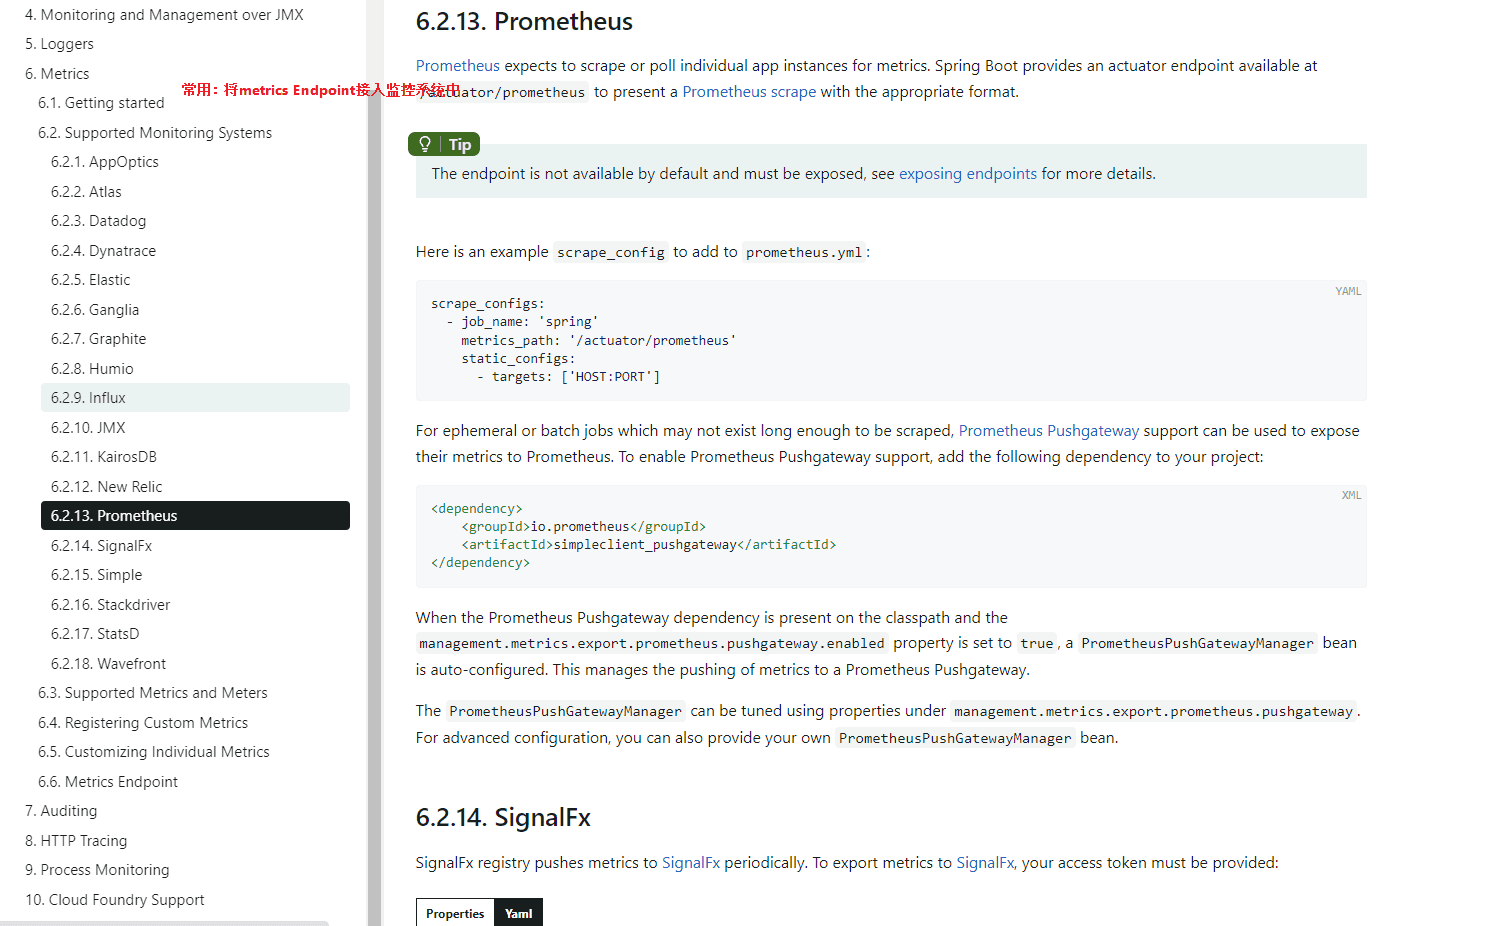Switch to the Yaml tab

(x=518, y=913)
